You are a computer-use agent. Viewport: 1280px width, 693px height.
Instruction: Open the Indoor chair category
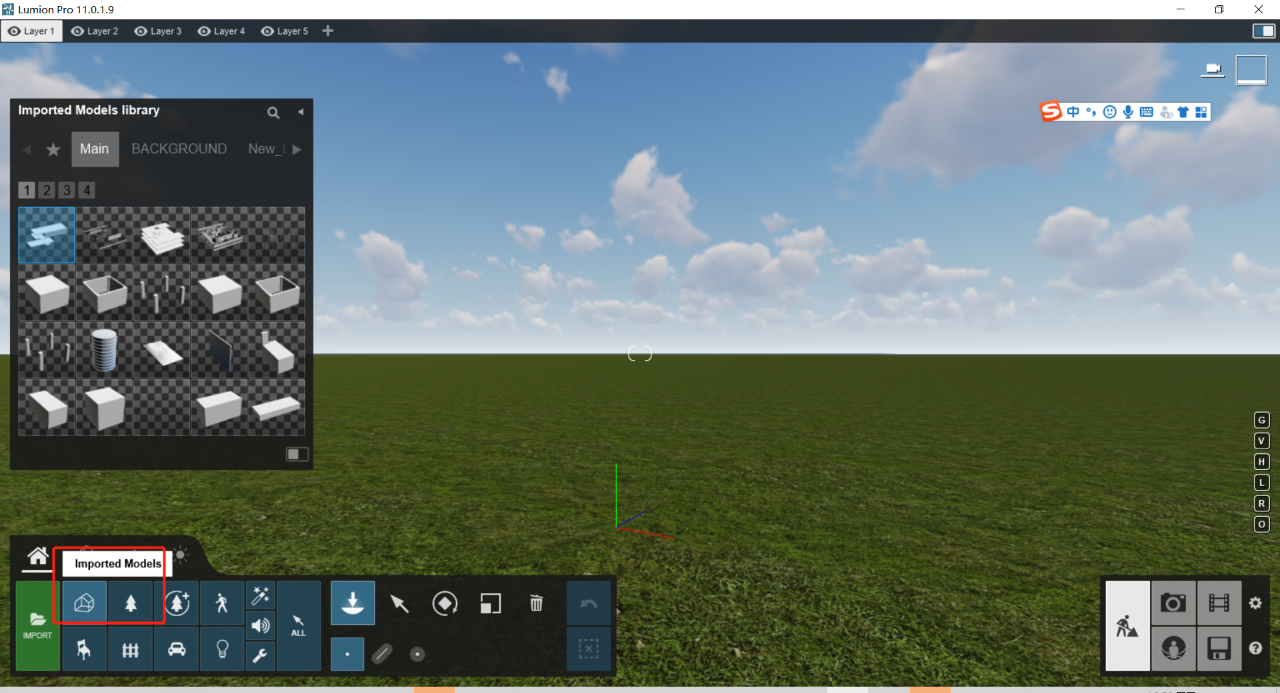pyautogui.click(x=85, y=649)
